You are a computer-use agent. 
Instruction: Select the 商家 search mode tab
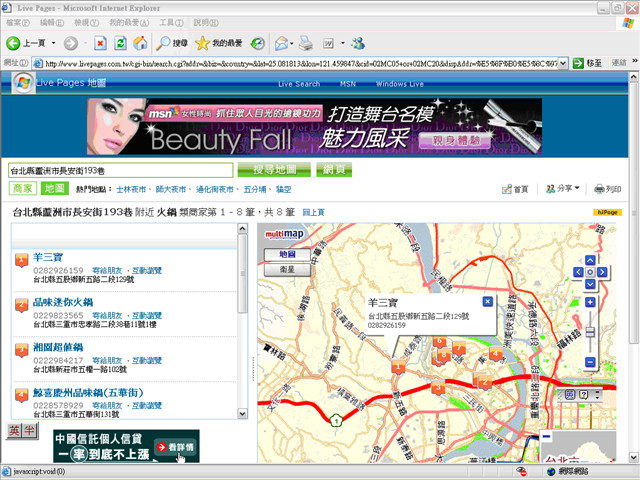23,188
